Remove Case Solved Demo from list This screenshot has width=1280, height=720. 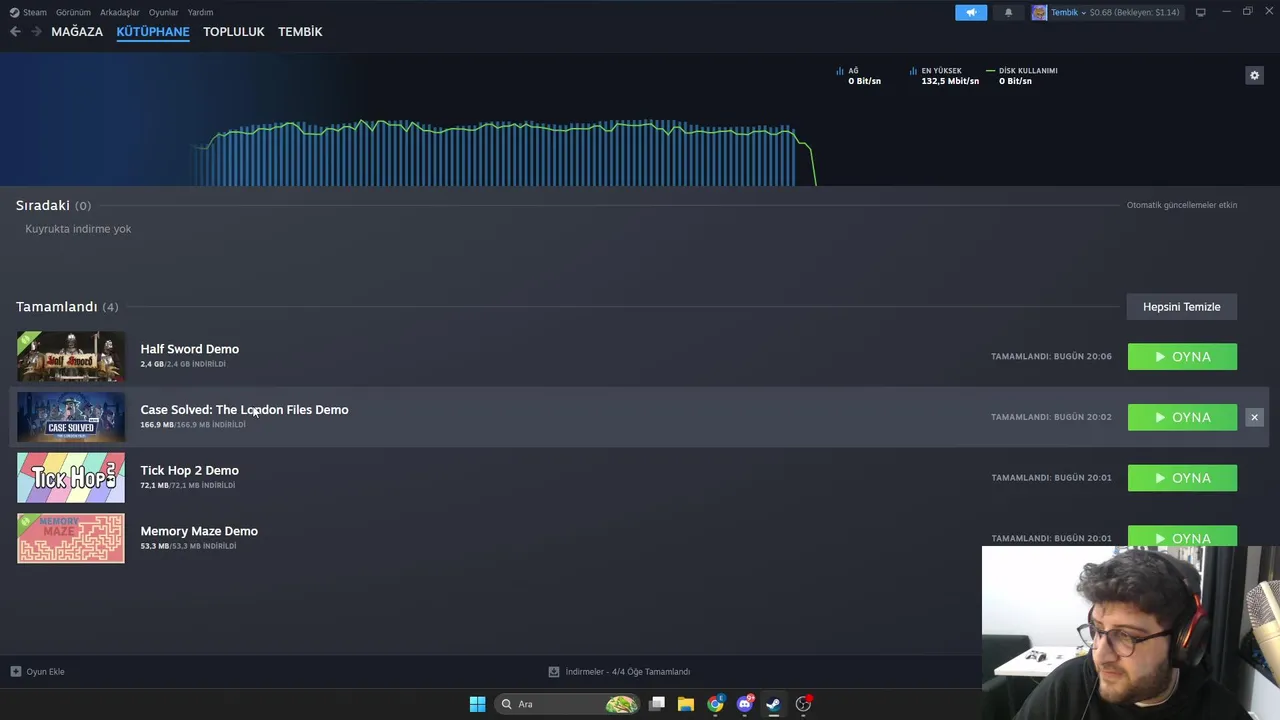(x=1254, y=417)
